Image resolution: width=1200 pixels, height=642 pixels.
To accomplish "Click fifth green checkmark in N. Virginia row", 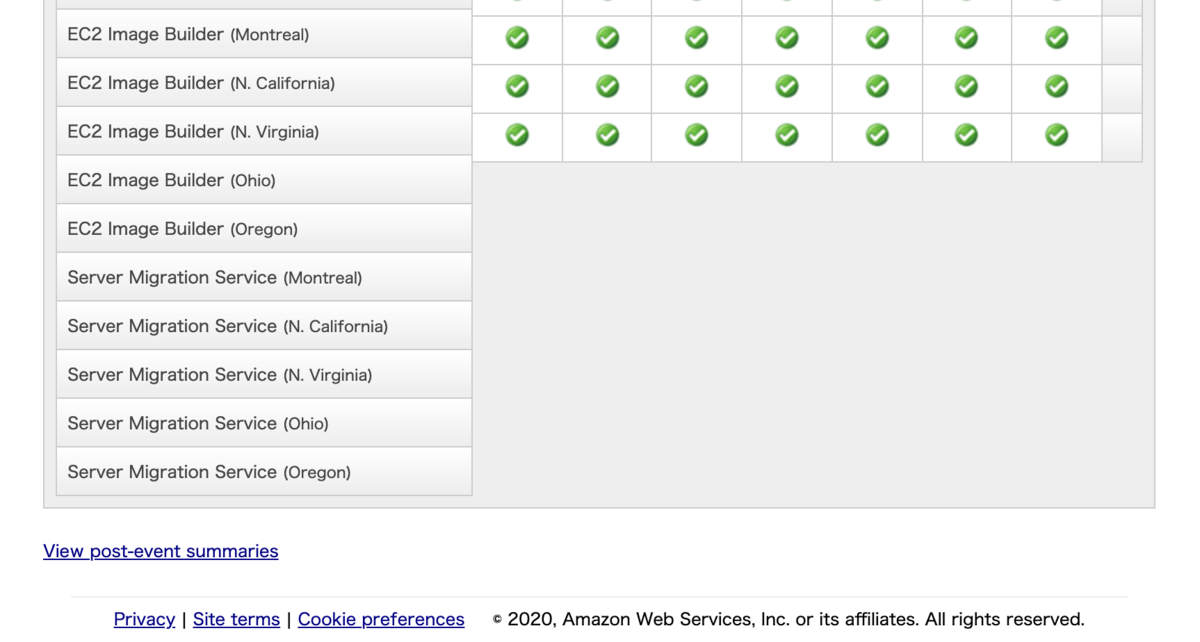I will click(x=877, y=134).
